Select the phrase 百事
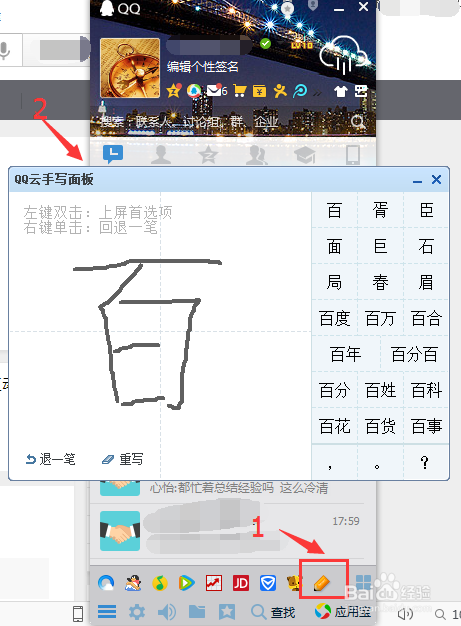Image resolution: width=461 pixels, height=626 pixels. (x=426, y=426)
